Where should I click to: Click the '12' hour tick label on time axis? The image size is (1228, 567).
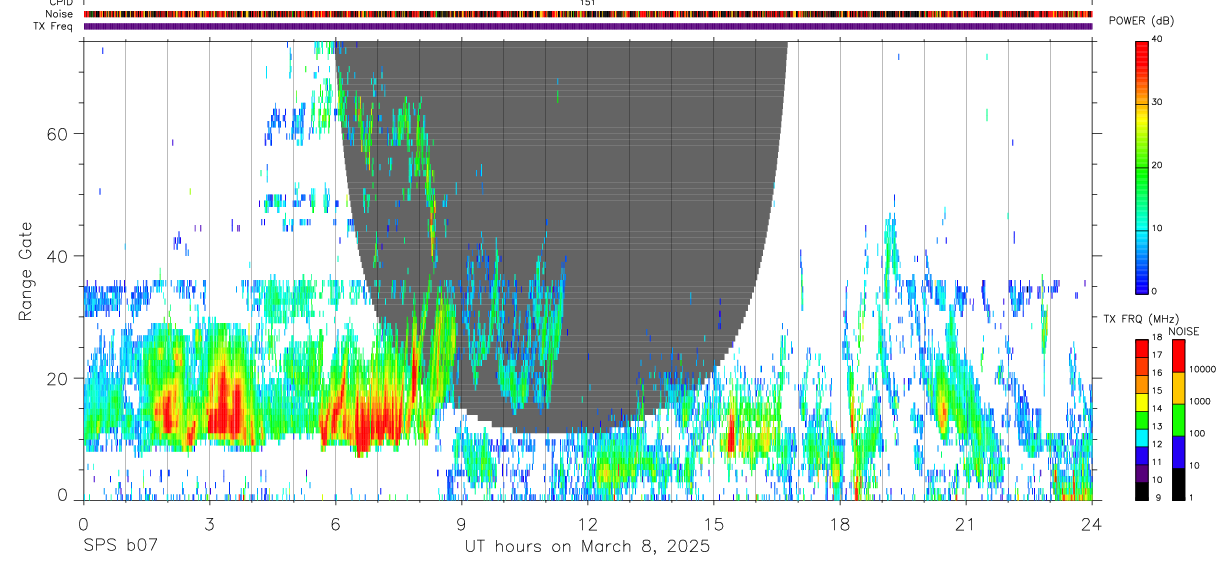(588, 524)
